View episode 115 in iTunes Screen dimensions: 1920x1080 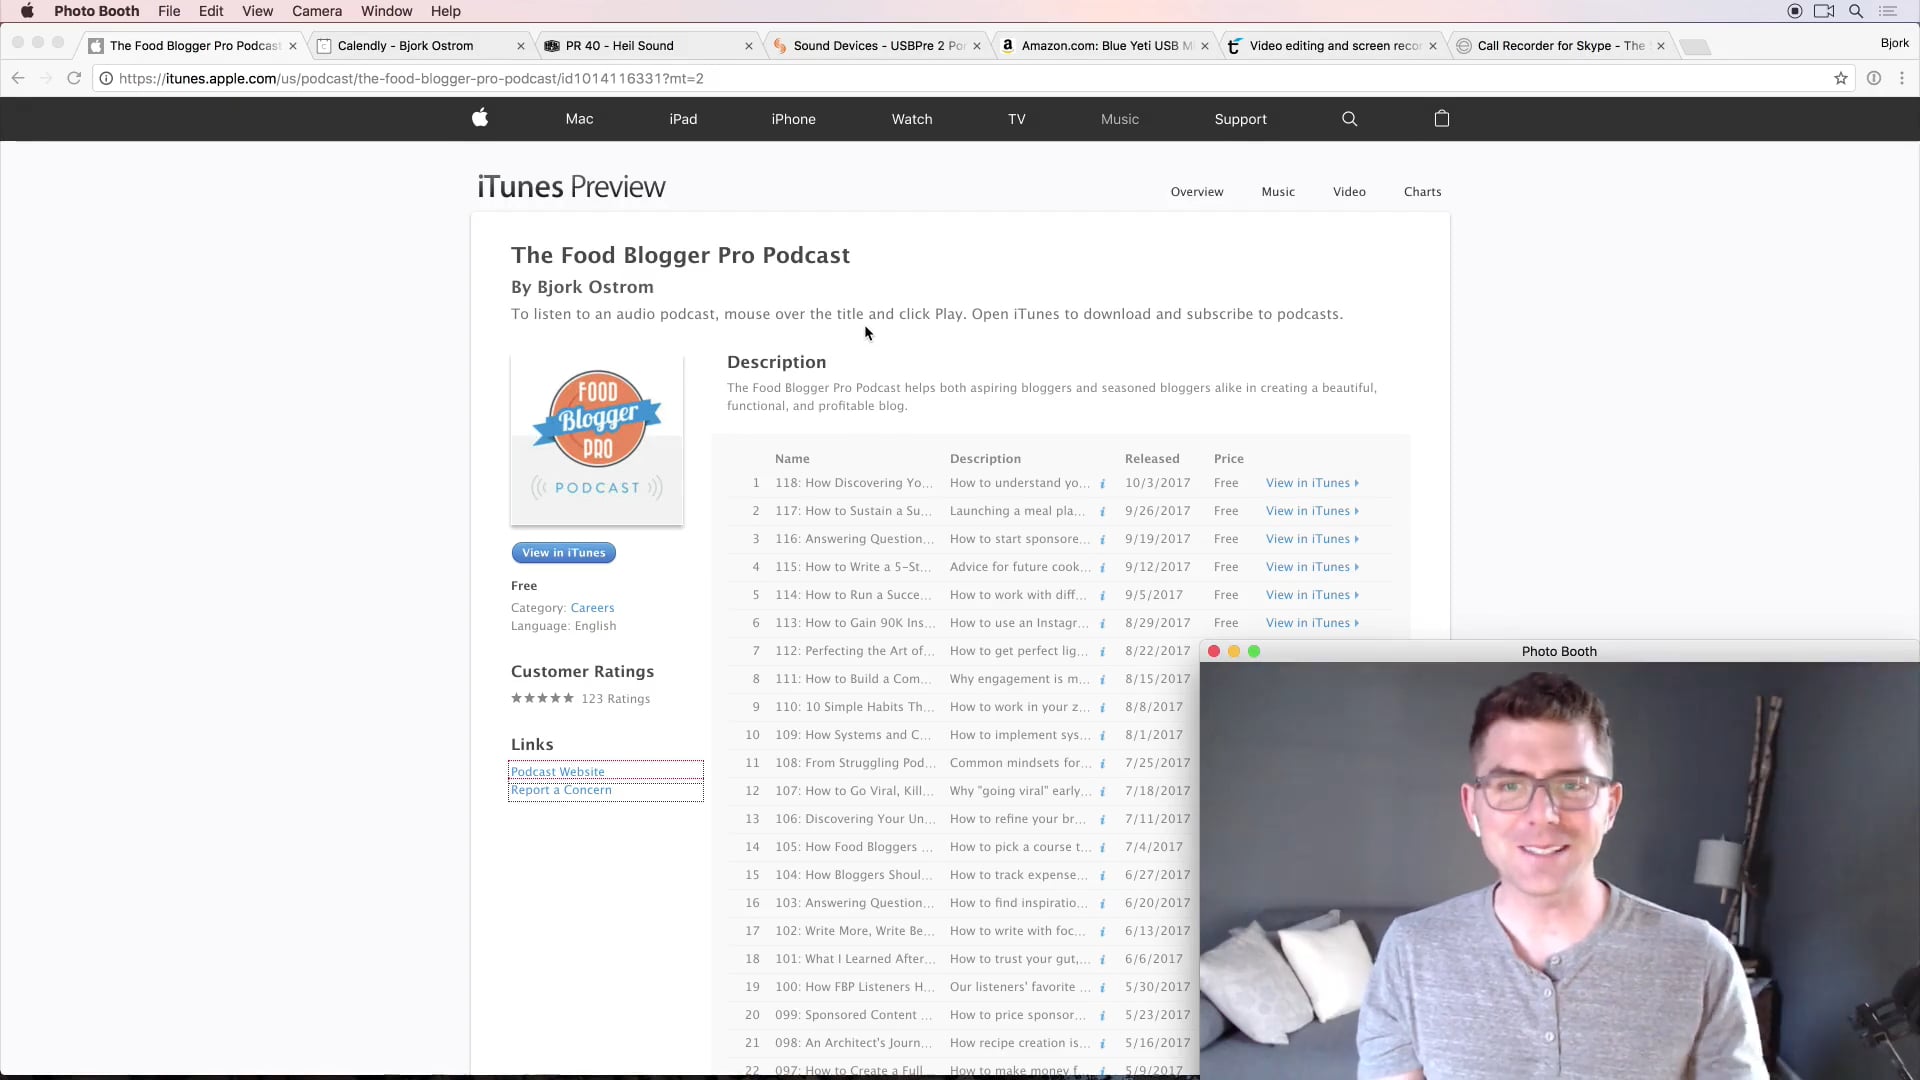click(1312, 567)
